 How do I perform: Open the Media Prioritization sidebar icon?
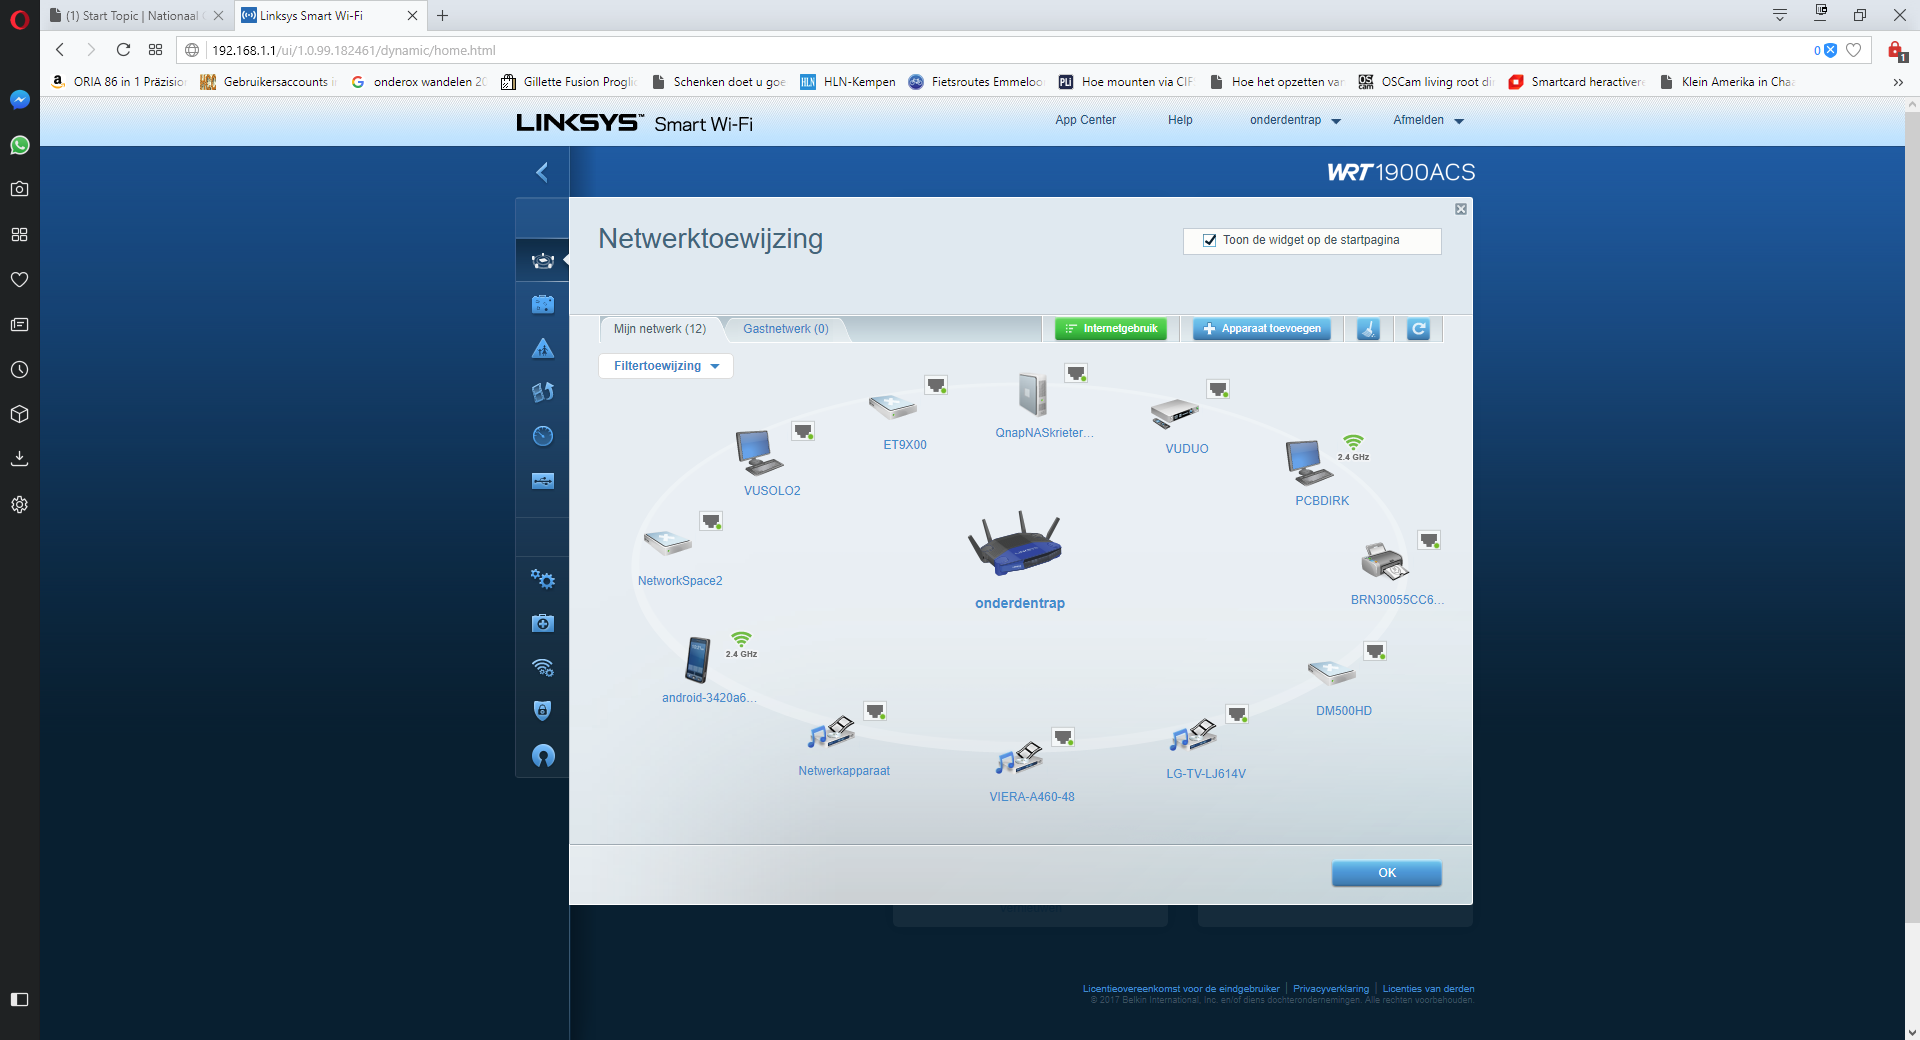[x=543, y=392]
